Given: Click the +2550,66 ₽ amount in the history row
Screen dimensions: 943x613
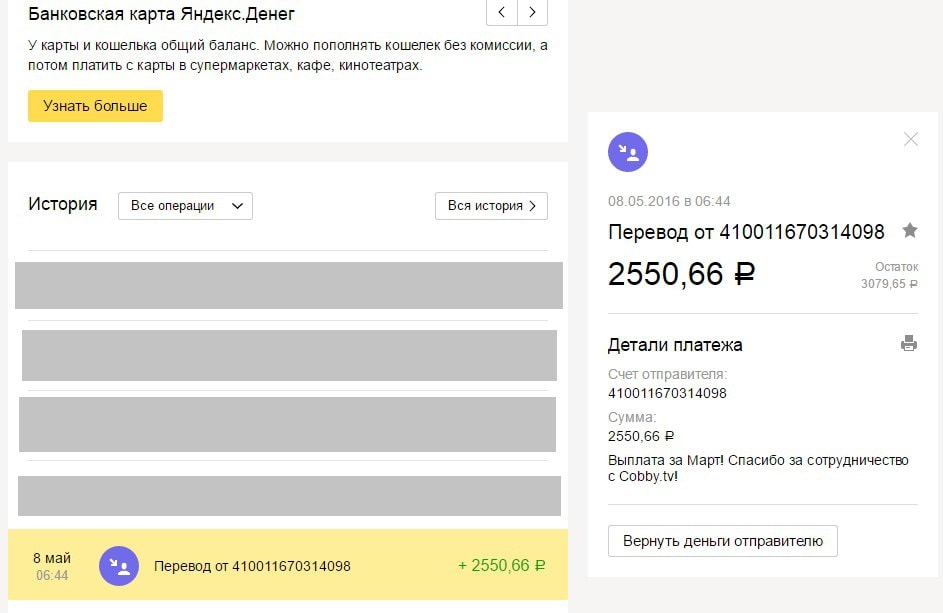Looking at the screenshot, I should (501, 566).
